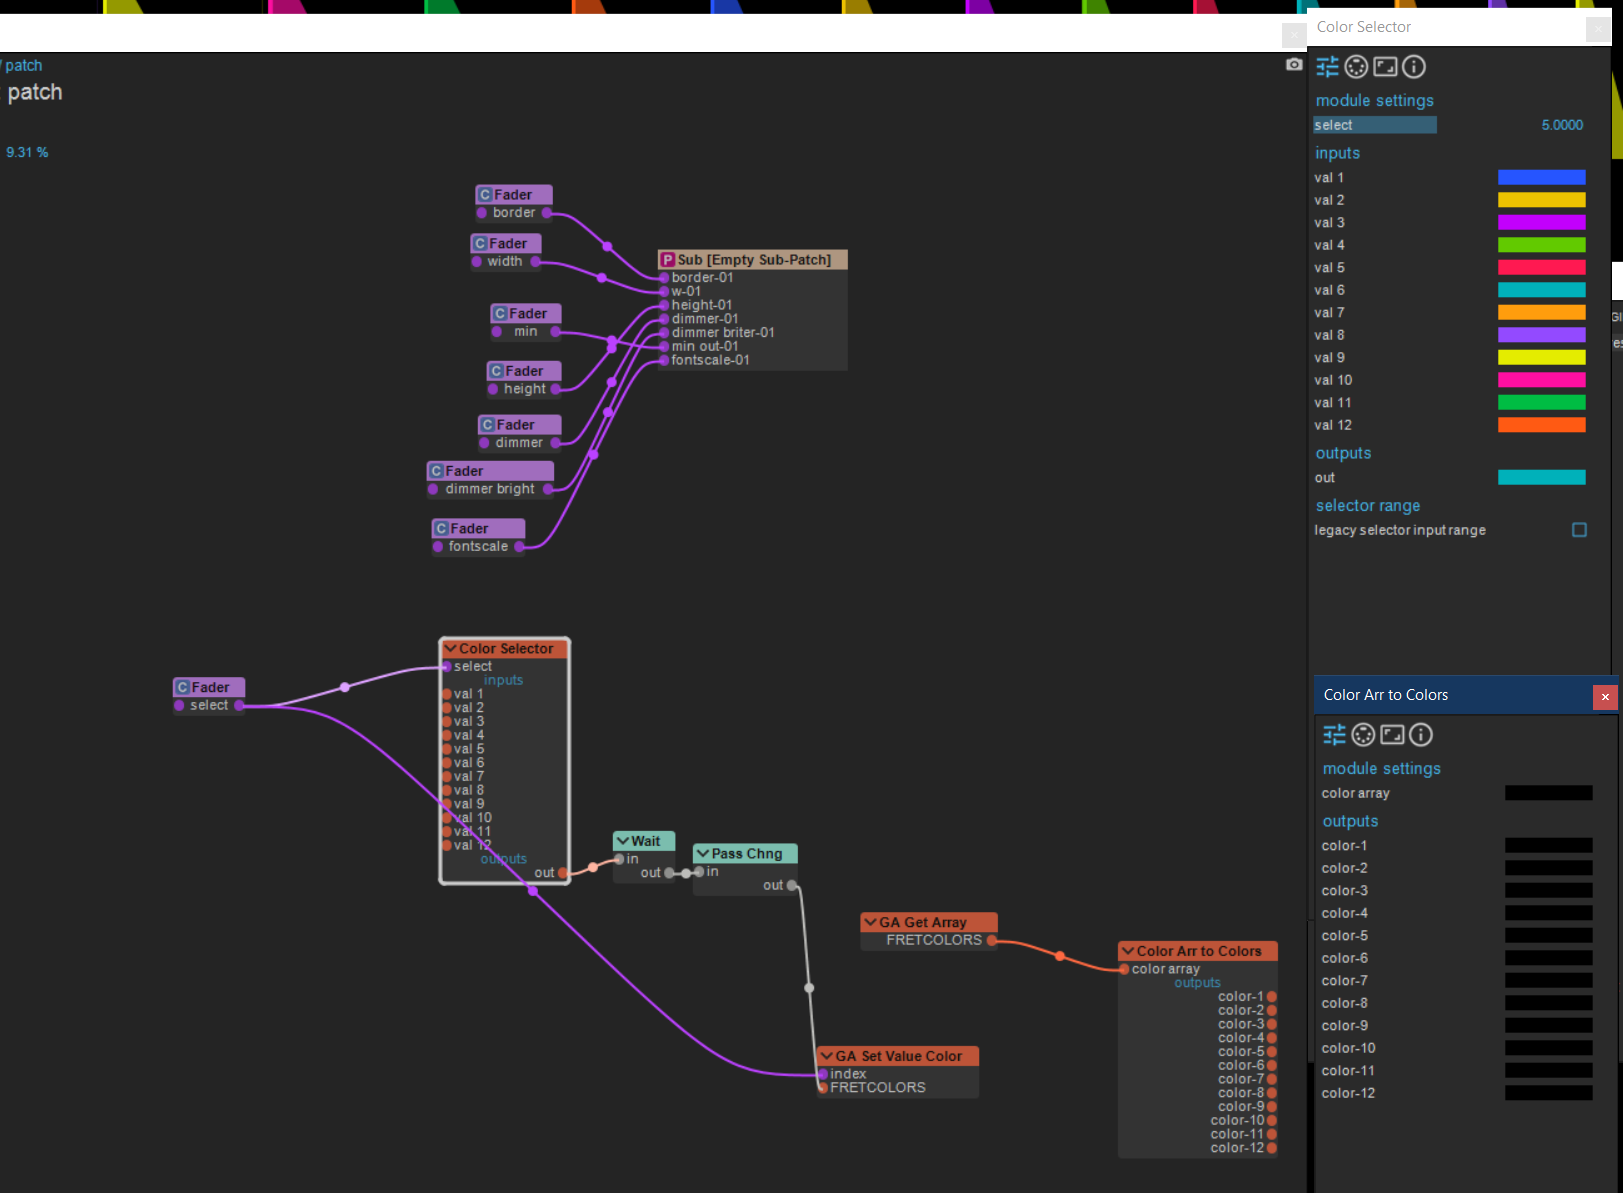The image size is (1623, 1193).
Task: Open the val 5 red color swatch
Action: coord(1541,268)
